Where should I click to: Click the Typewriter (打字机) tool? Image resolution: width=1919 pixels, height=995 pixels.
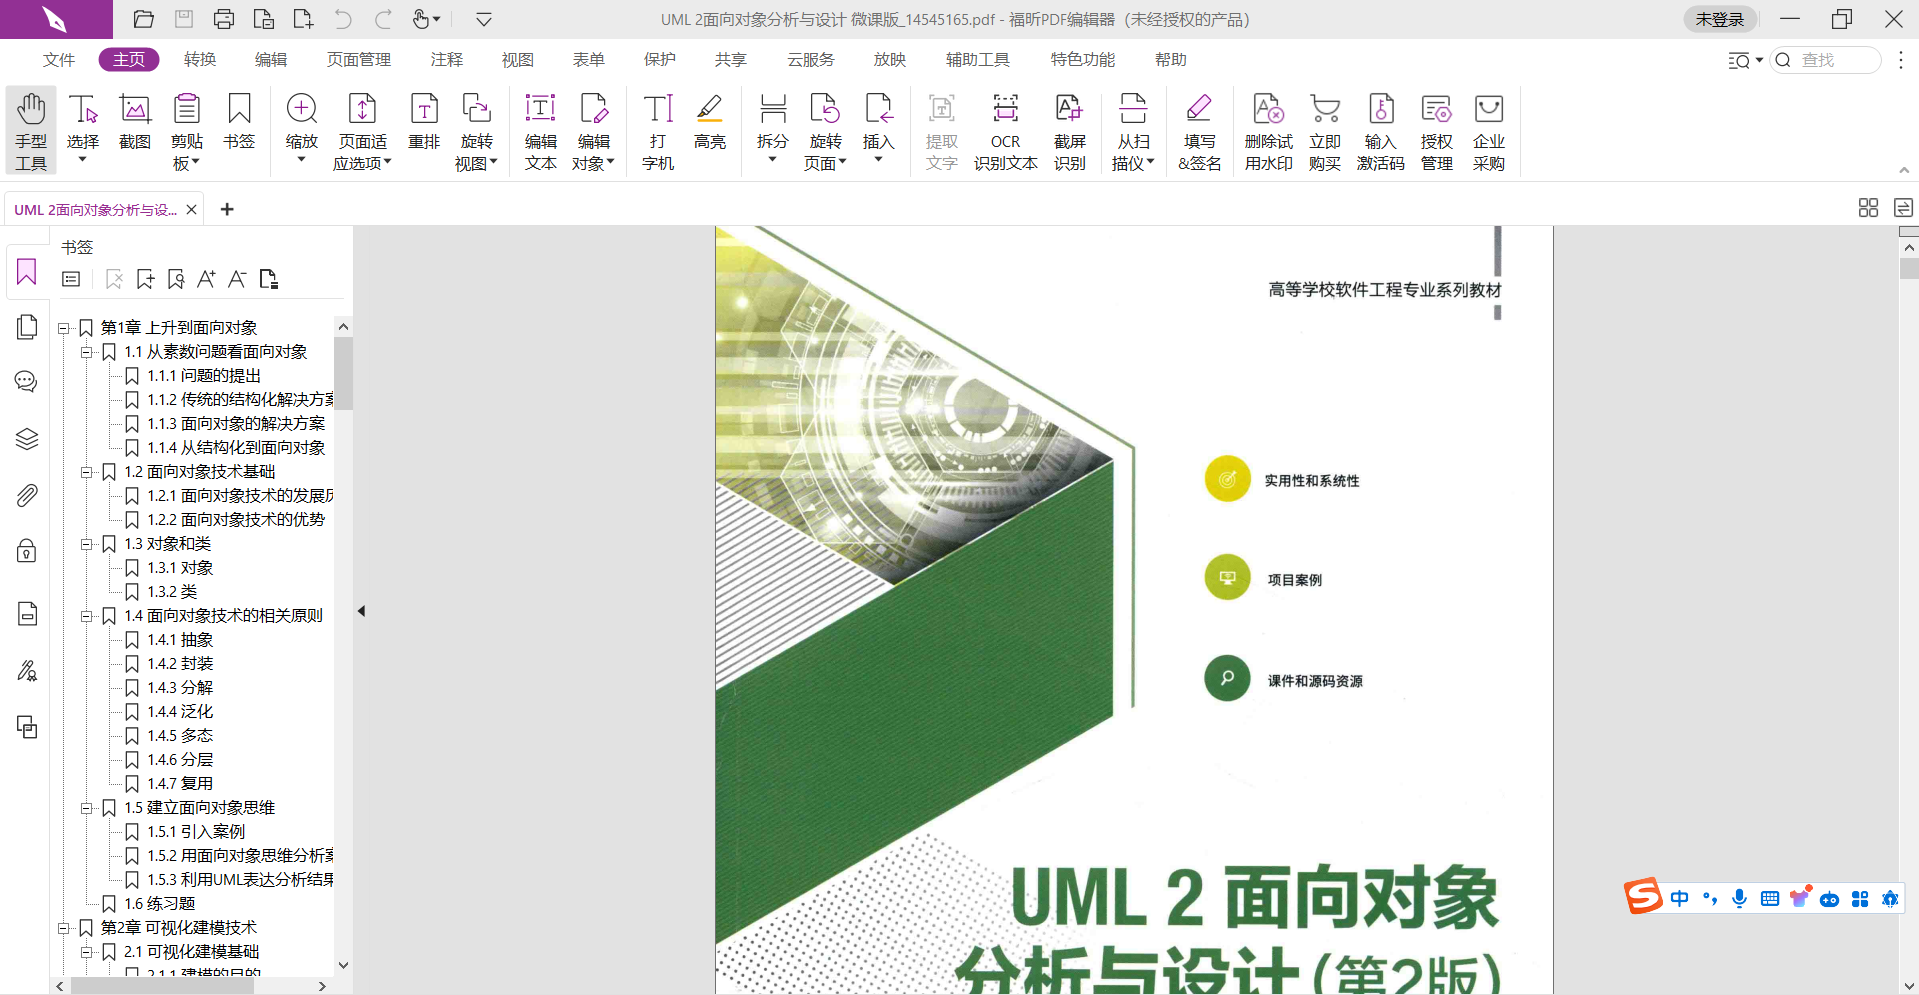[x=658, y=131]
